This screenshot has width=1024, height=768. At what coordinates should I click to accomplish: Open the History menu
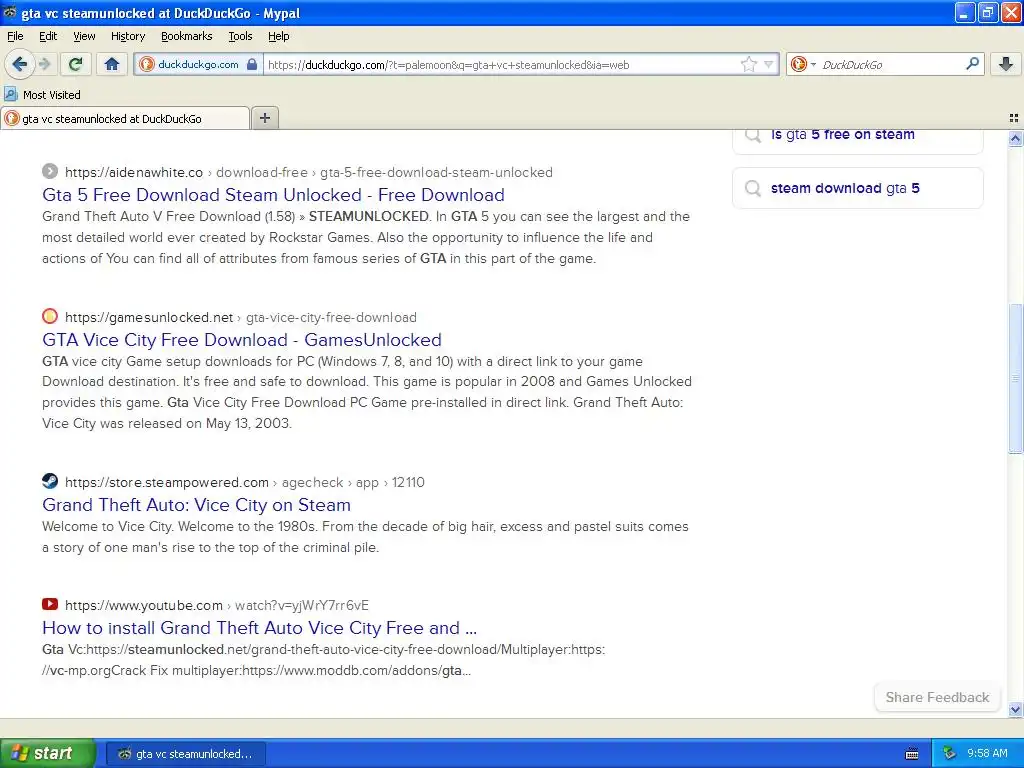[127, 36]
